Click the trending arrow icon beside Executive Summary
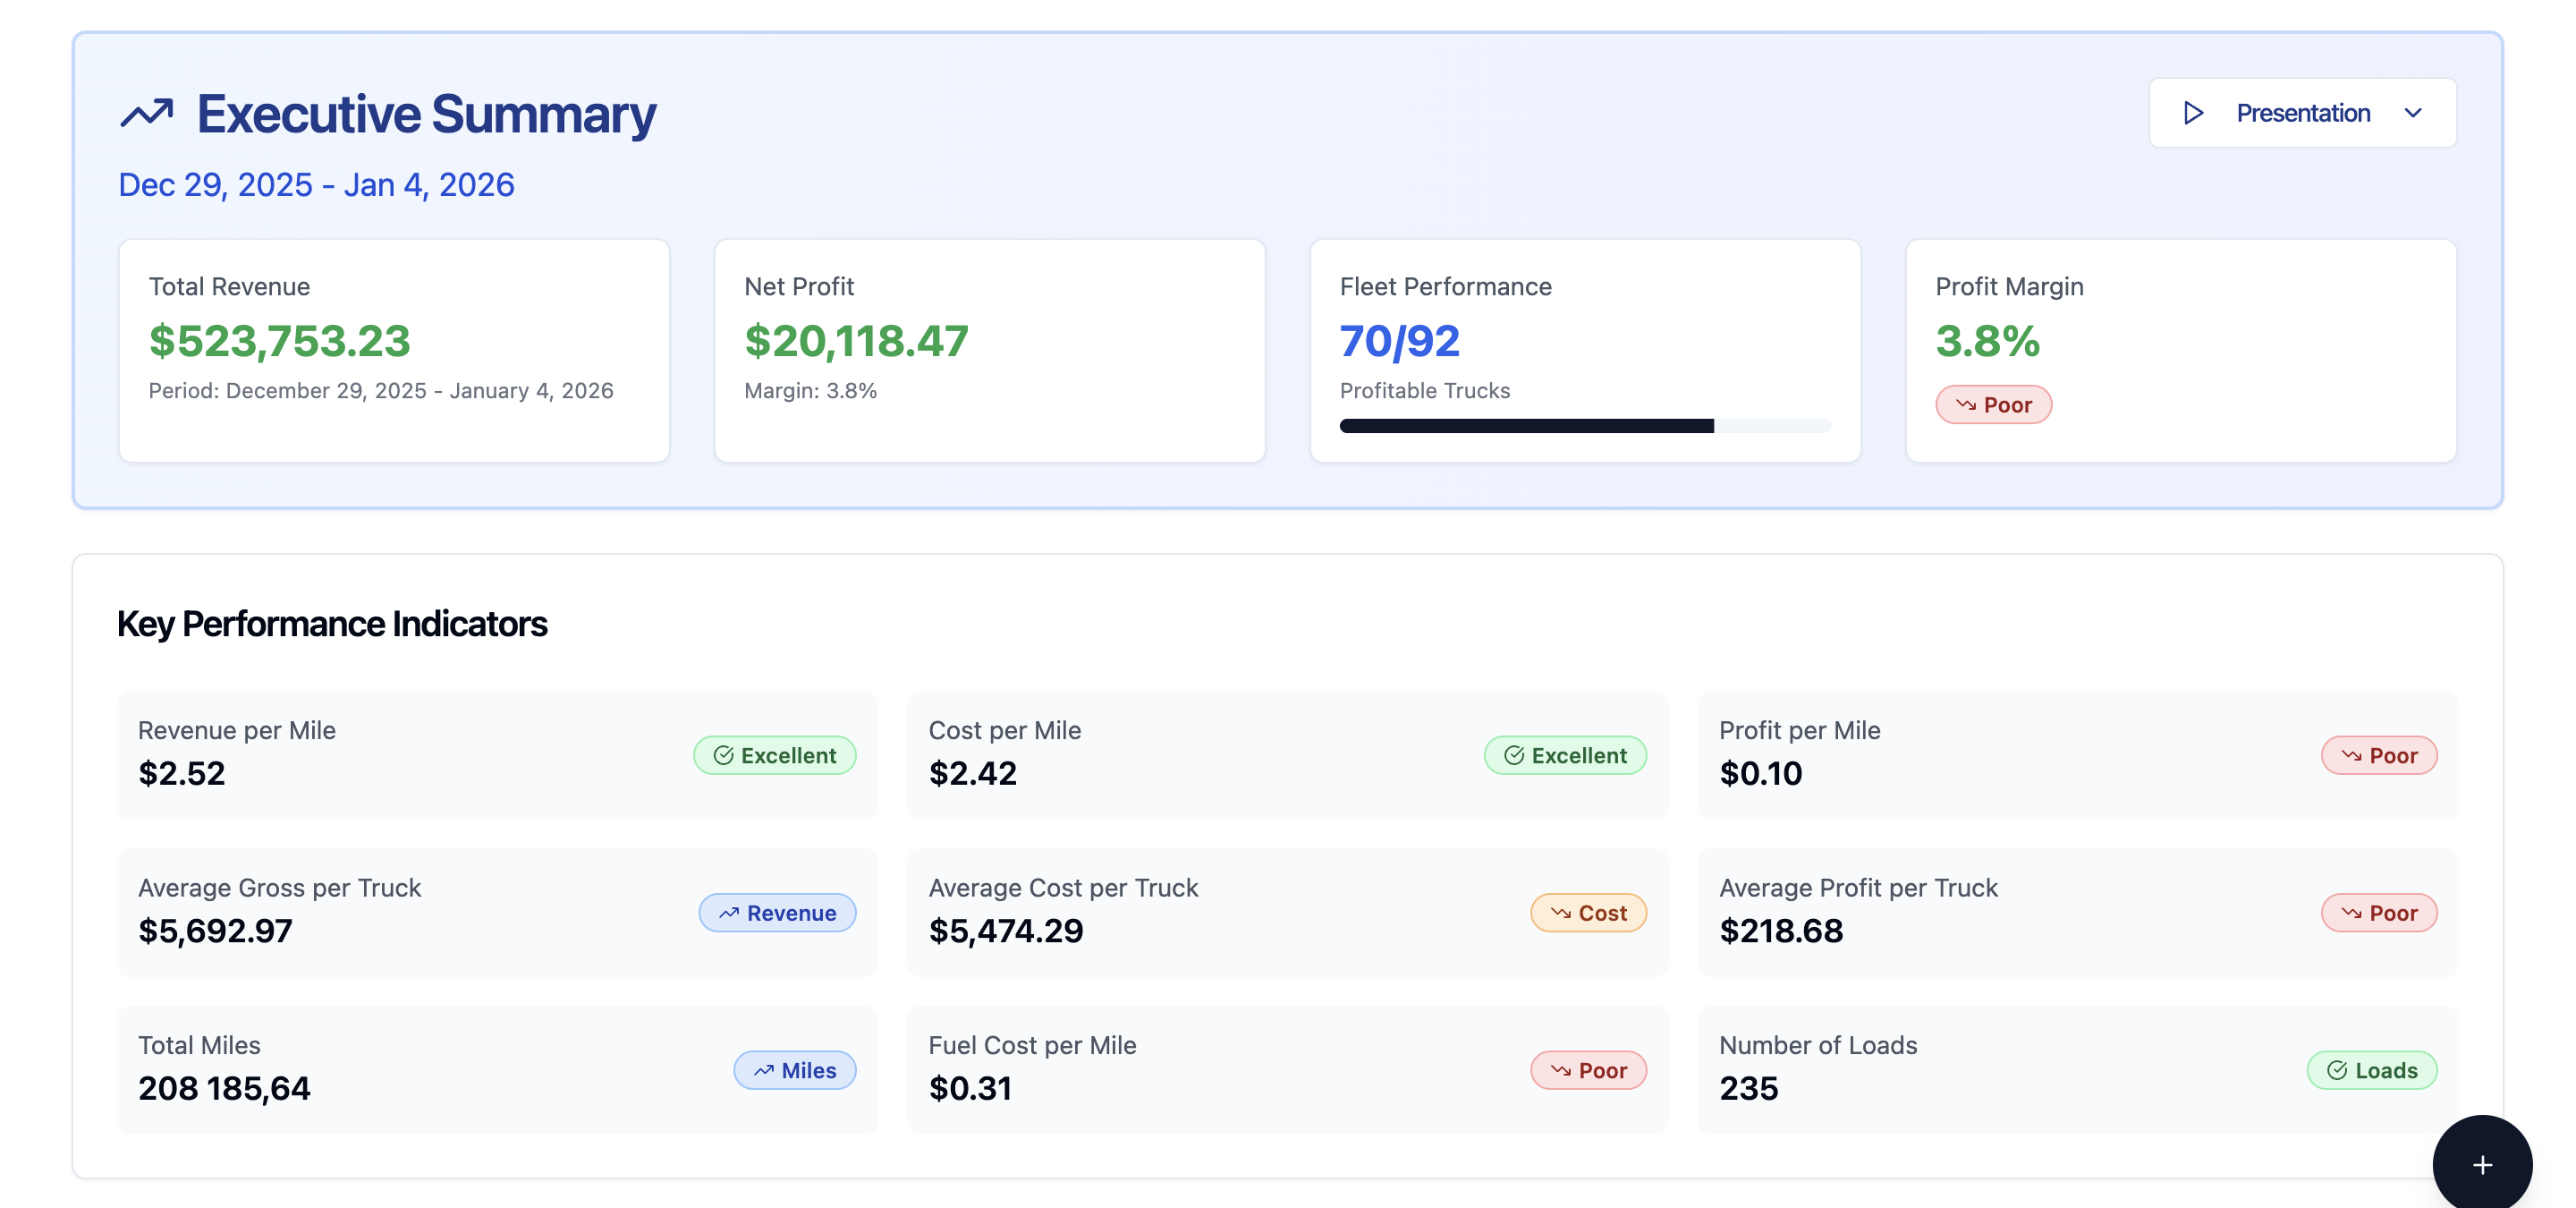This screenshot has width=2576, height=1208. click(x=147, y=112)
